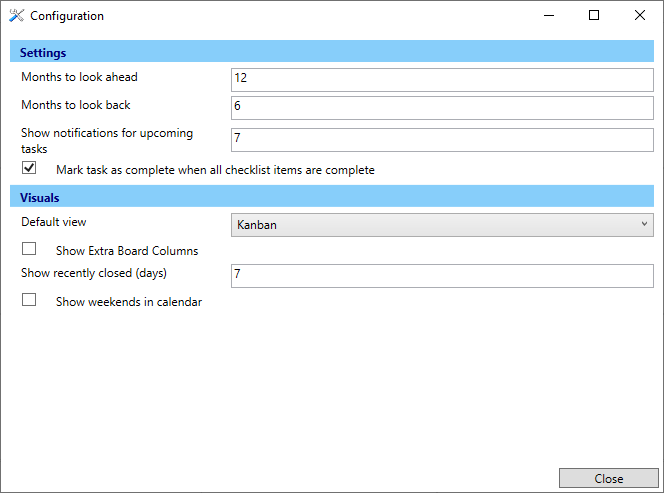Viewport: 664px width, 493px height.
Task: Edit the Months to look ahead field
Action: click(442, 80)
